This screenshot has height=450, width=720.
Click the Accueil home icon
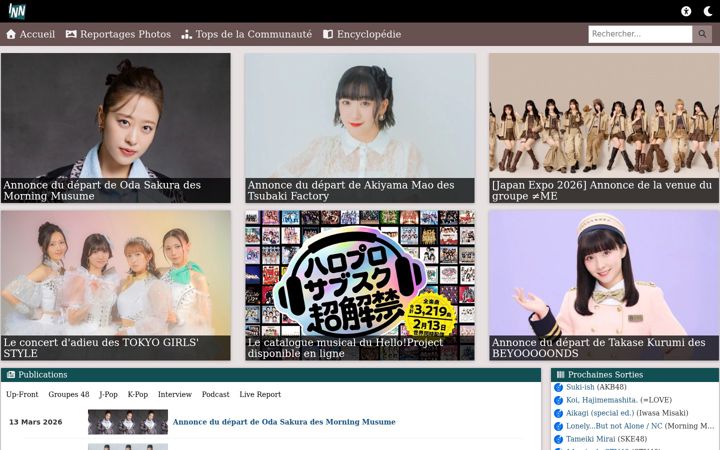[x=11, y=34]
